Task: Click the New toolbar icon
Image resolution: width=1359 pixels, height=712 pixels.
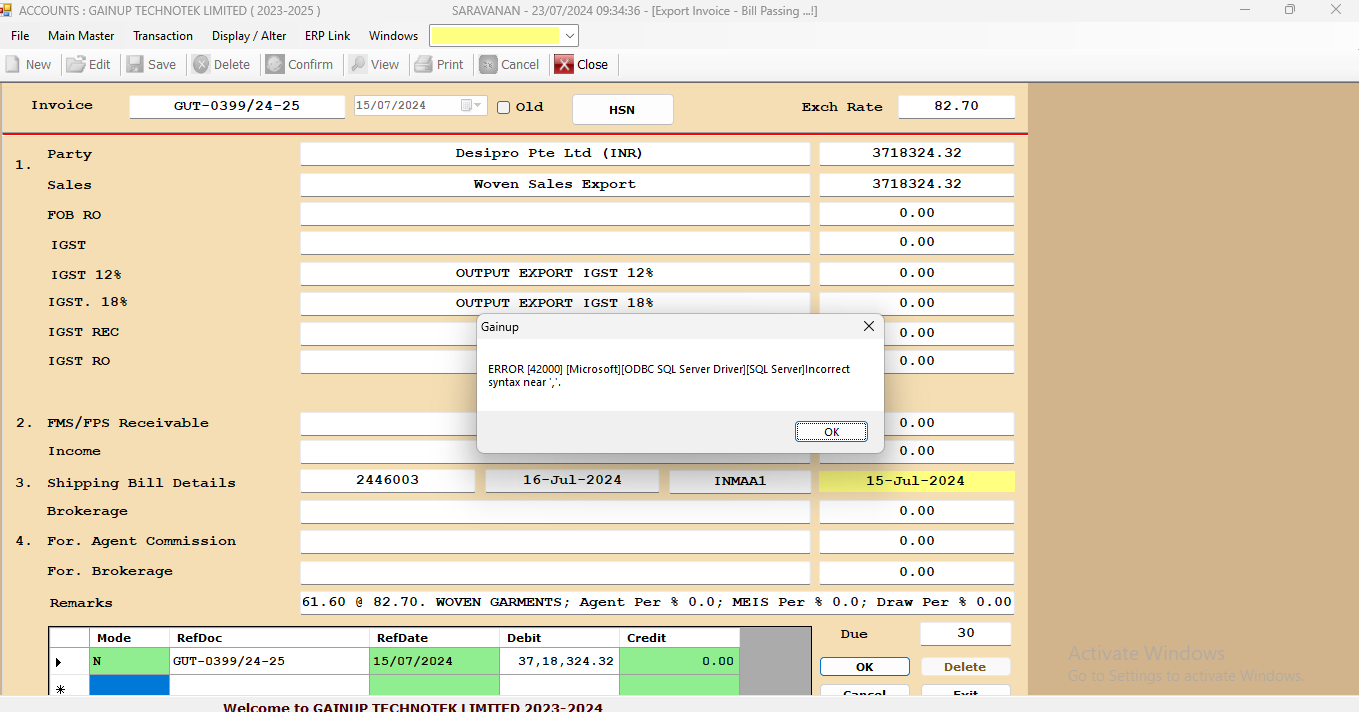Action: tap(13, 64)
